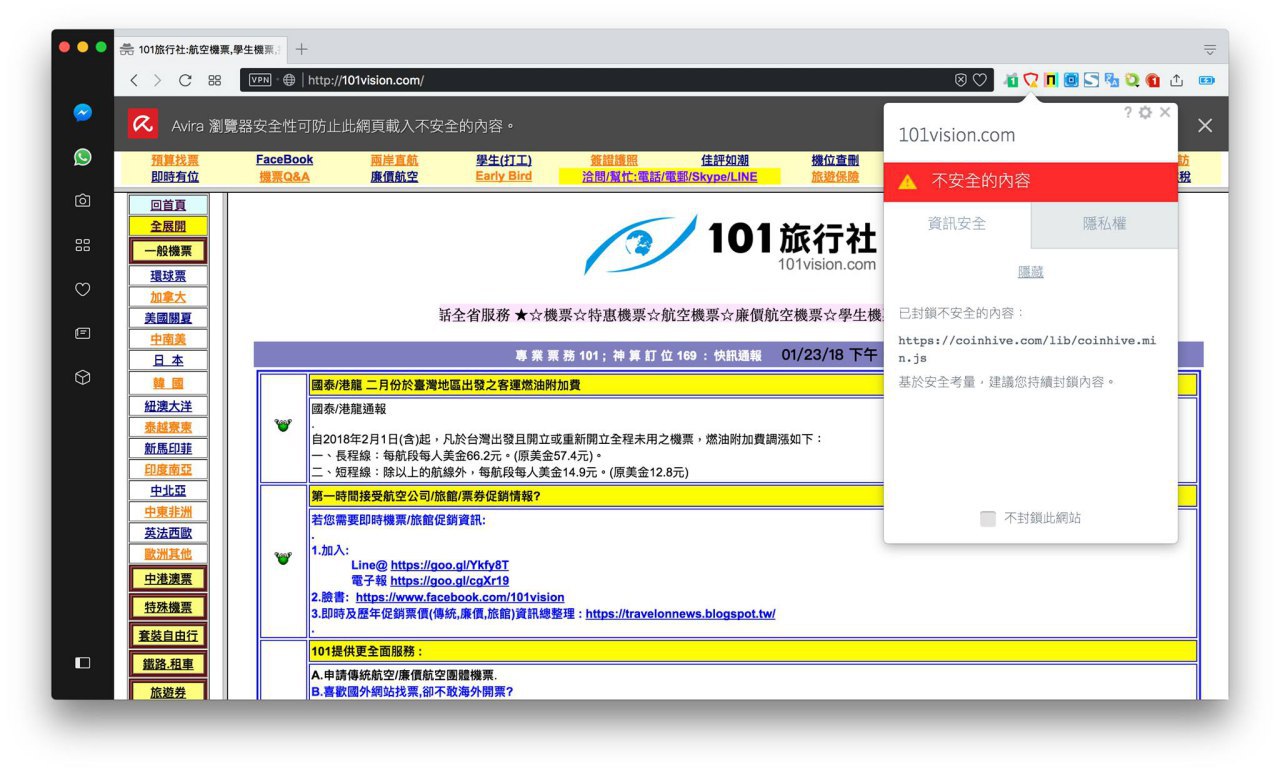Viewport: 1280px width, 773px height.
Task: Open the FaceBook link in top navigation
Action: click(x=284, y=160)
